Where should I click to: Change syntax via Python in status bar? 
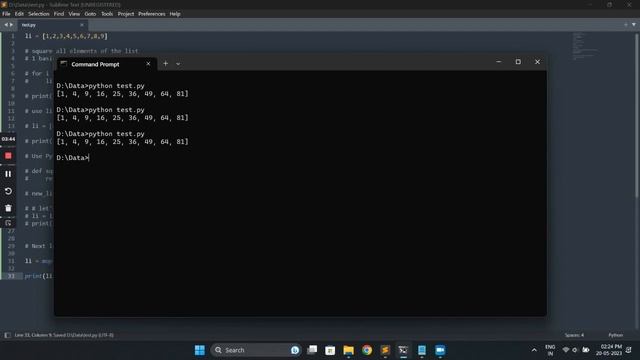[616, 335]
